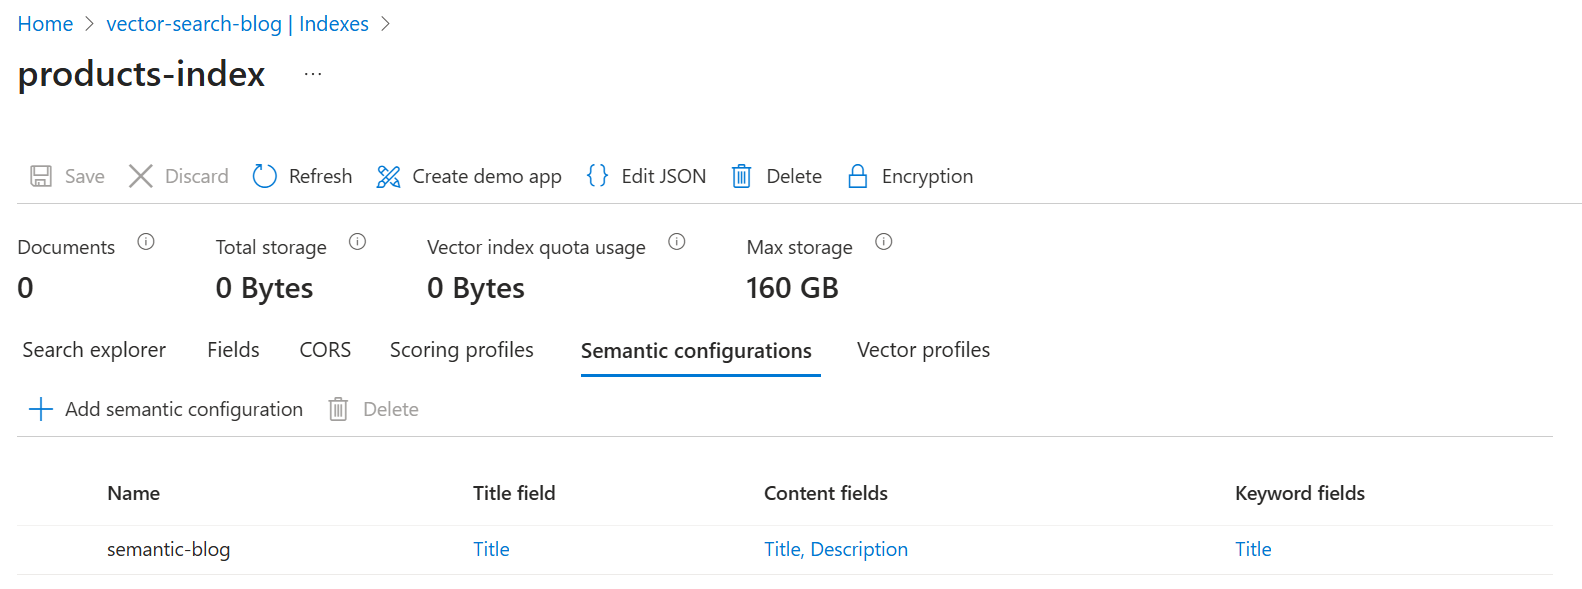Click the Add semantic configuration label
The image size is (1582, 589).
184,409
